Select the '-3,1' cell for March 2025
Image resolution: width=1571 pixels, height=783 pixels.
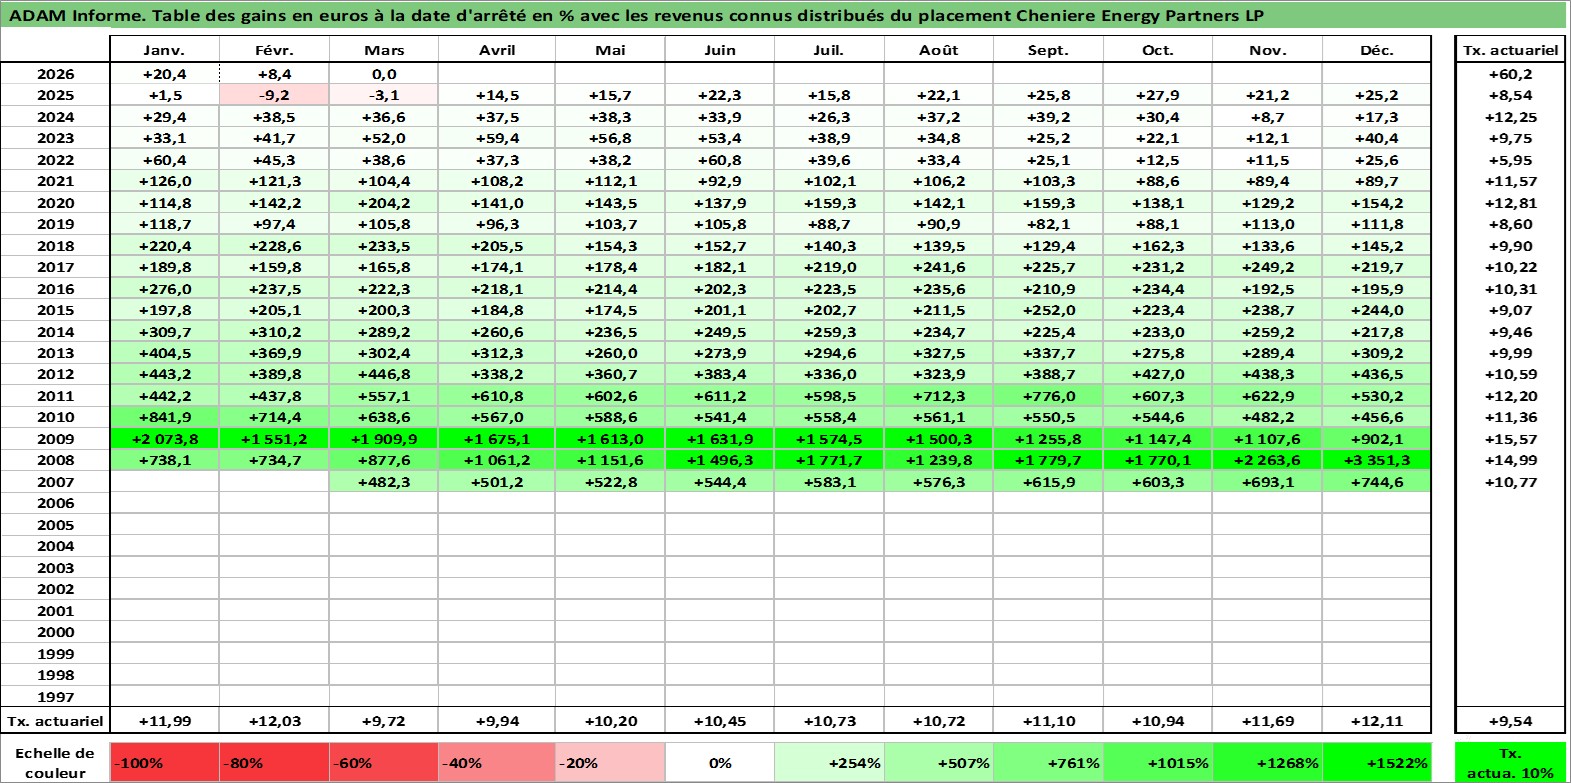pos(384,95)
